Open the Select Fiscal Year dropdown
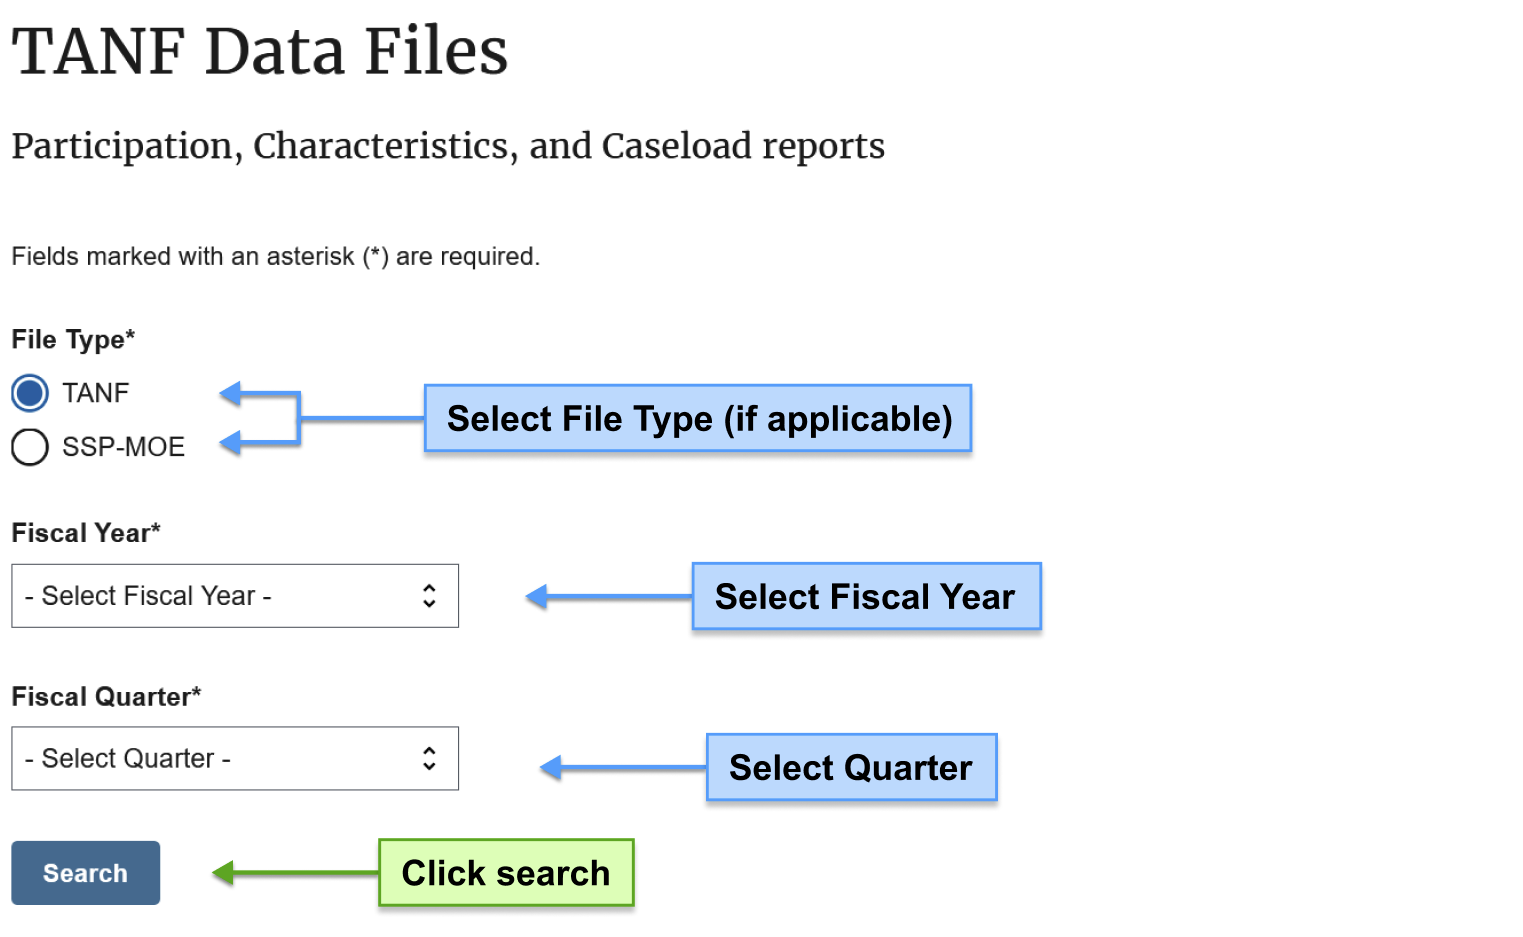The height and width of the screenshot is (937, 1523). 235,596
